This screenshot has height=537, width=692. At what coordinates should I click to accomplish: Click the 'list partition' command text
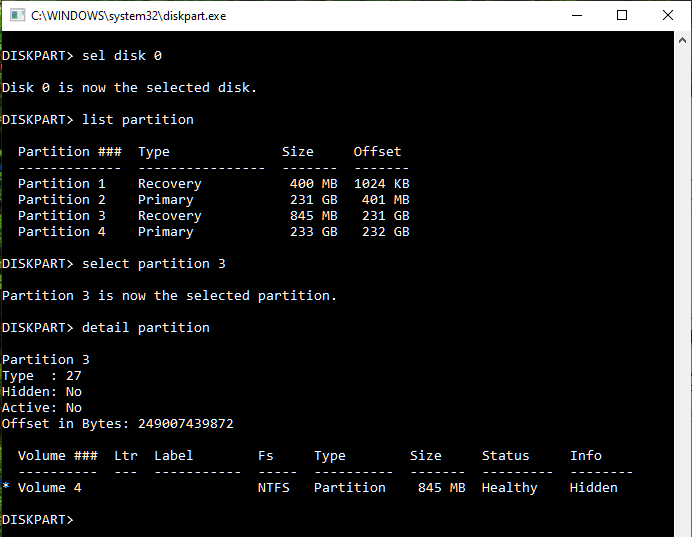point(138,120)
